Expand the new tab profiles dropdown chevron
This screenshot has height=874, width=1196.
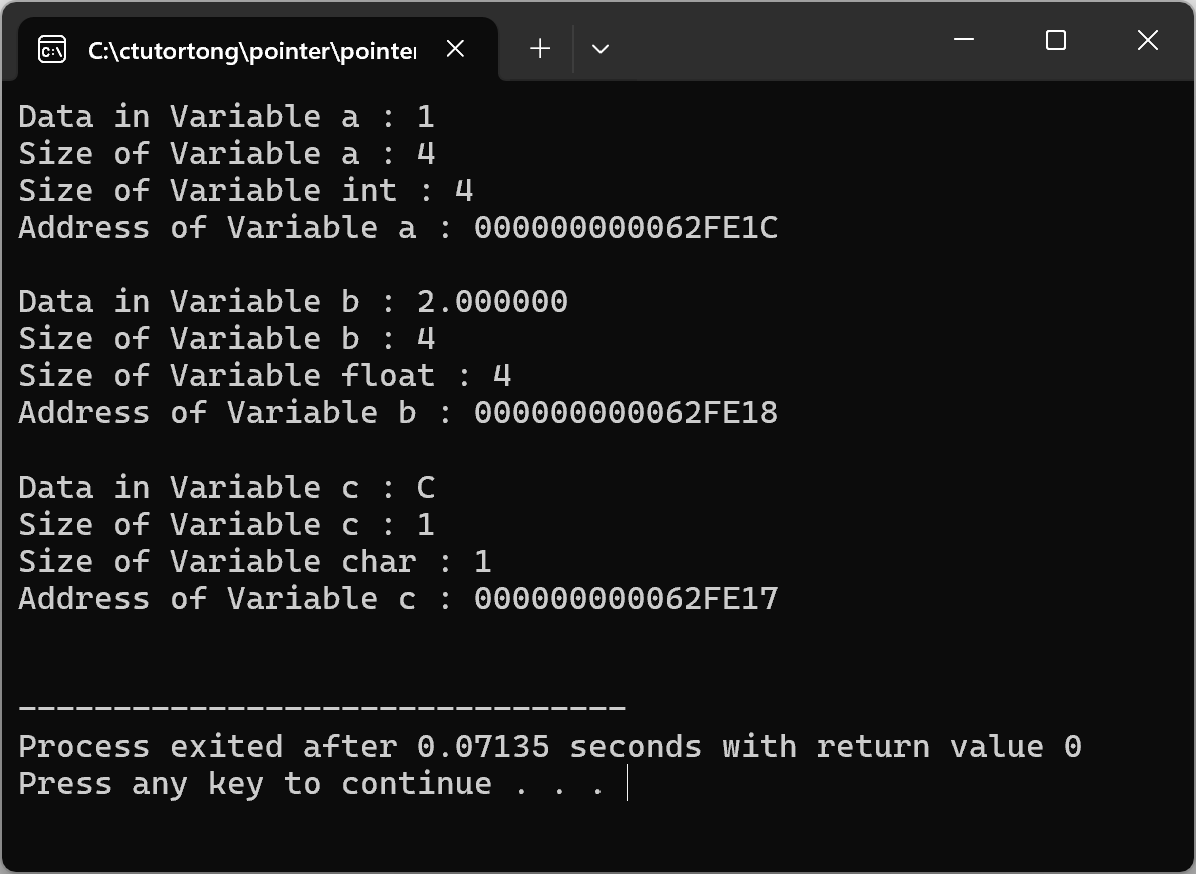pyautogui.click(x=600, y=49)
